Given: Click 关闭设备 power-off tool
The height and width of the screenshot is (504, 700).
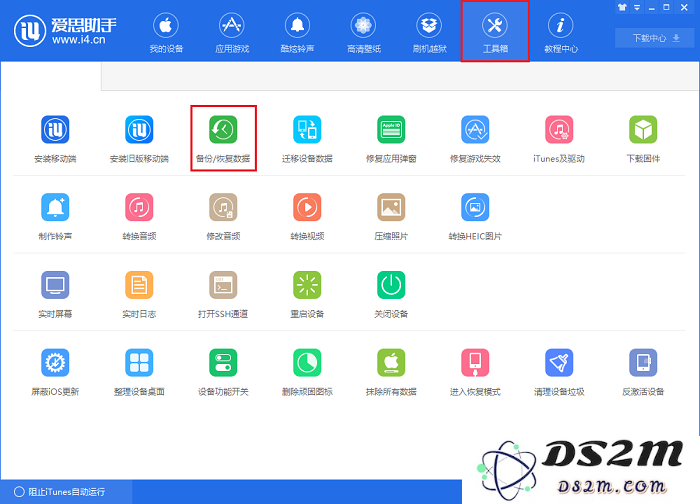Looking at the screenshot, I should 391,294.
